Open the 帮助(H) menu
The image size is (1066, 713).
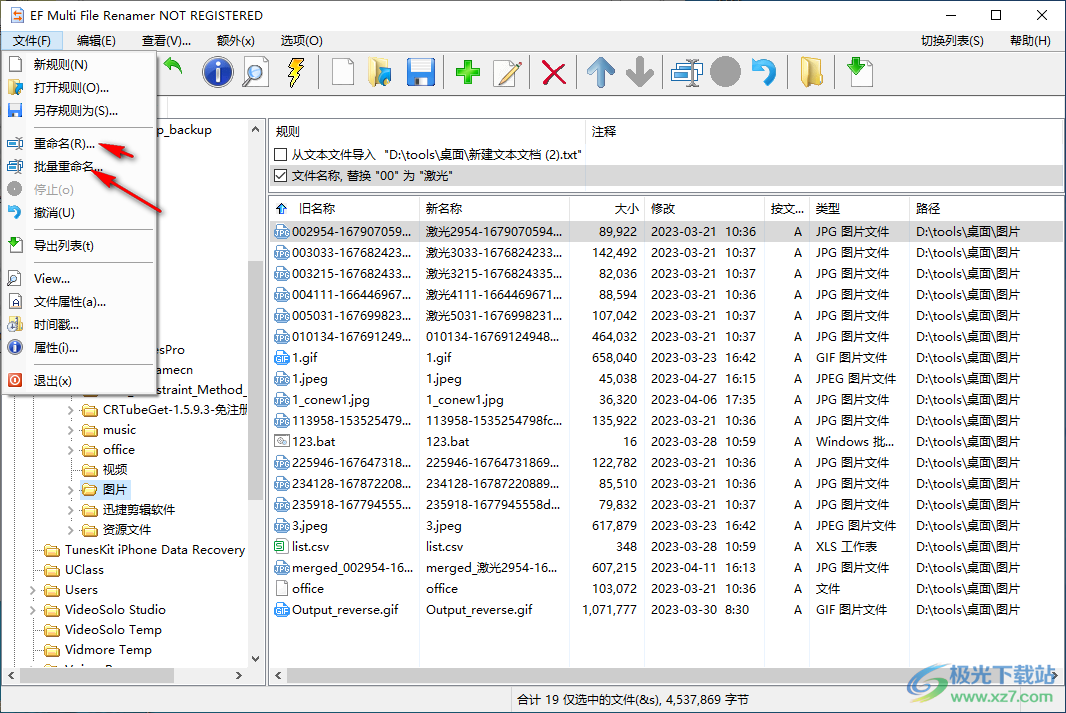[x=1030, y=41]
